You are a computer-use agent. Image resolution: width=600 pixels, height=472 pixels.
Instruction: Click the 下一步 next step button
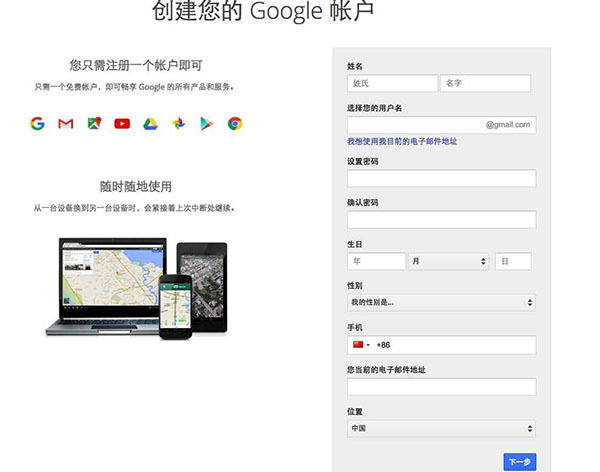pyautogui.click(x=520, y=462)
